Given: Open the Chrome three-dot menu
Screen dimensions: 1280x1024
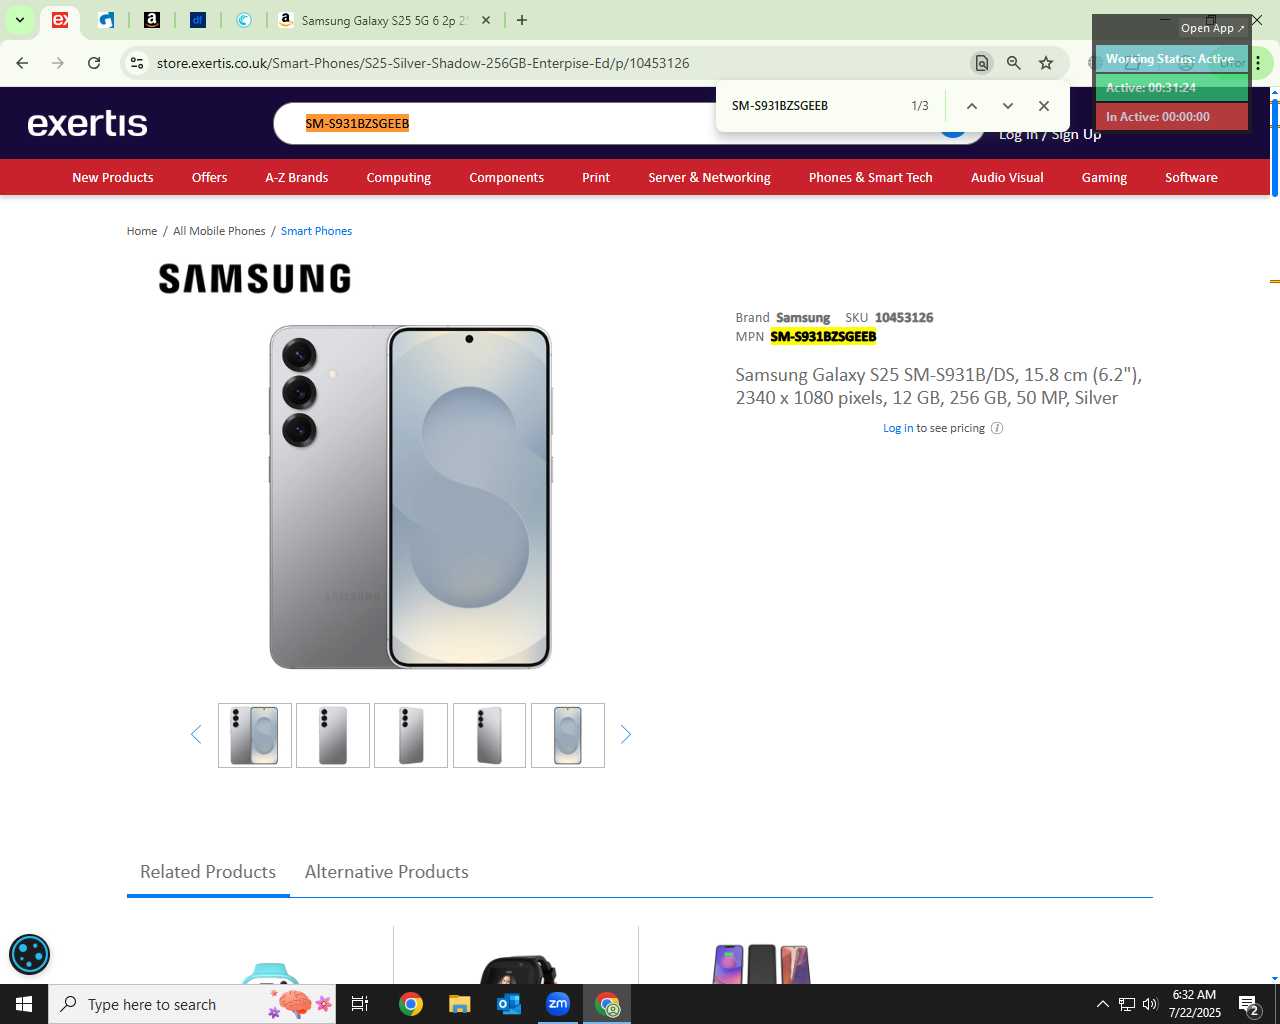Looking at the screenshot, I should click(1258, 63).
